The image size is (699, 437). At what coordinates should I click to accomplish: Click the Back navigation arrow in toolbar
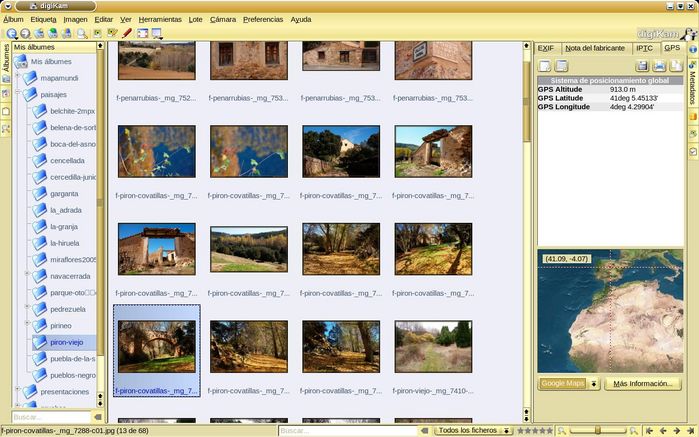[x=11, y=33]
